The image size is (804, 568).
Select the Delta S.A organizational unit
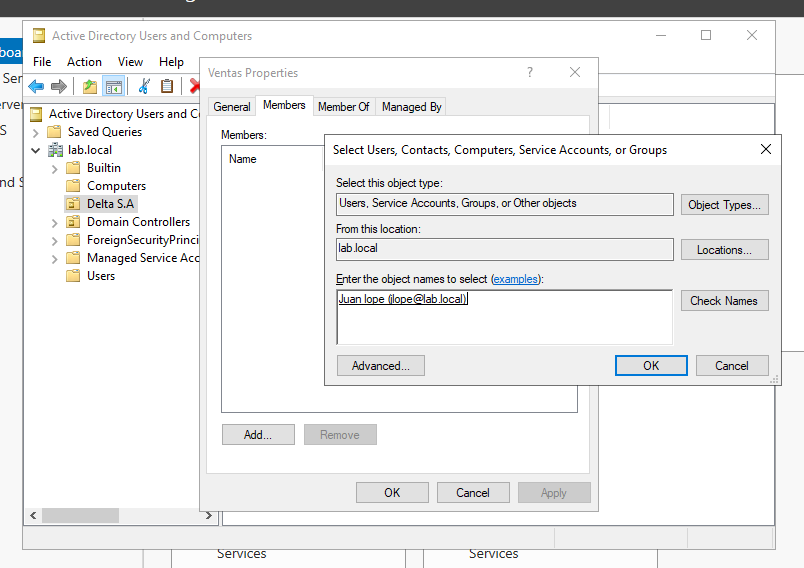pos(109,204)
